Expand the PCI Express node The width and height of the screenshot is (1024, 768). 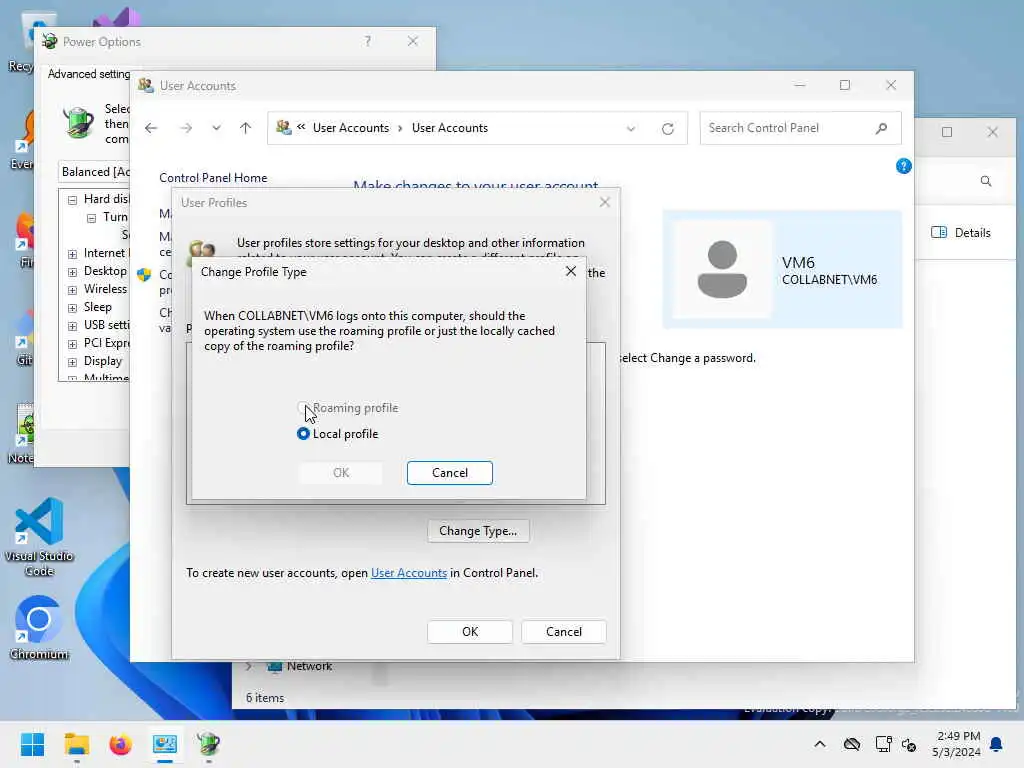(x=72, y=344)
